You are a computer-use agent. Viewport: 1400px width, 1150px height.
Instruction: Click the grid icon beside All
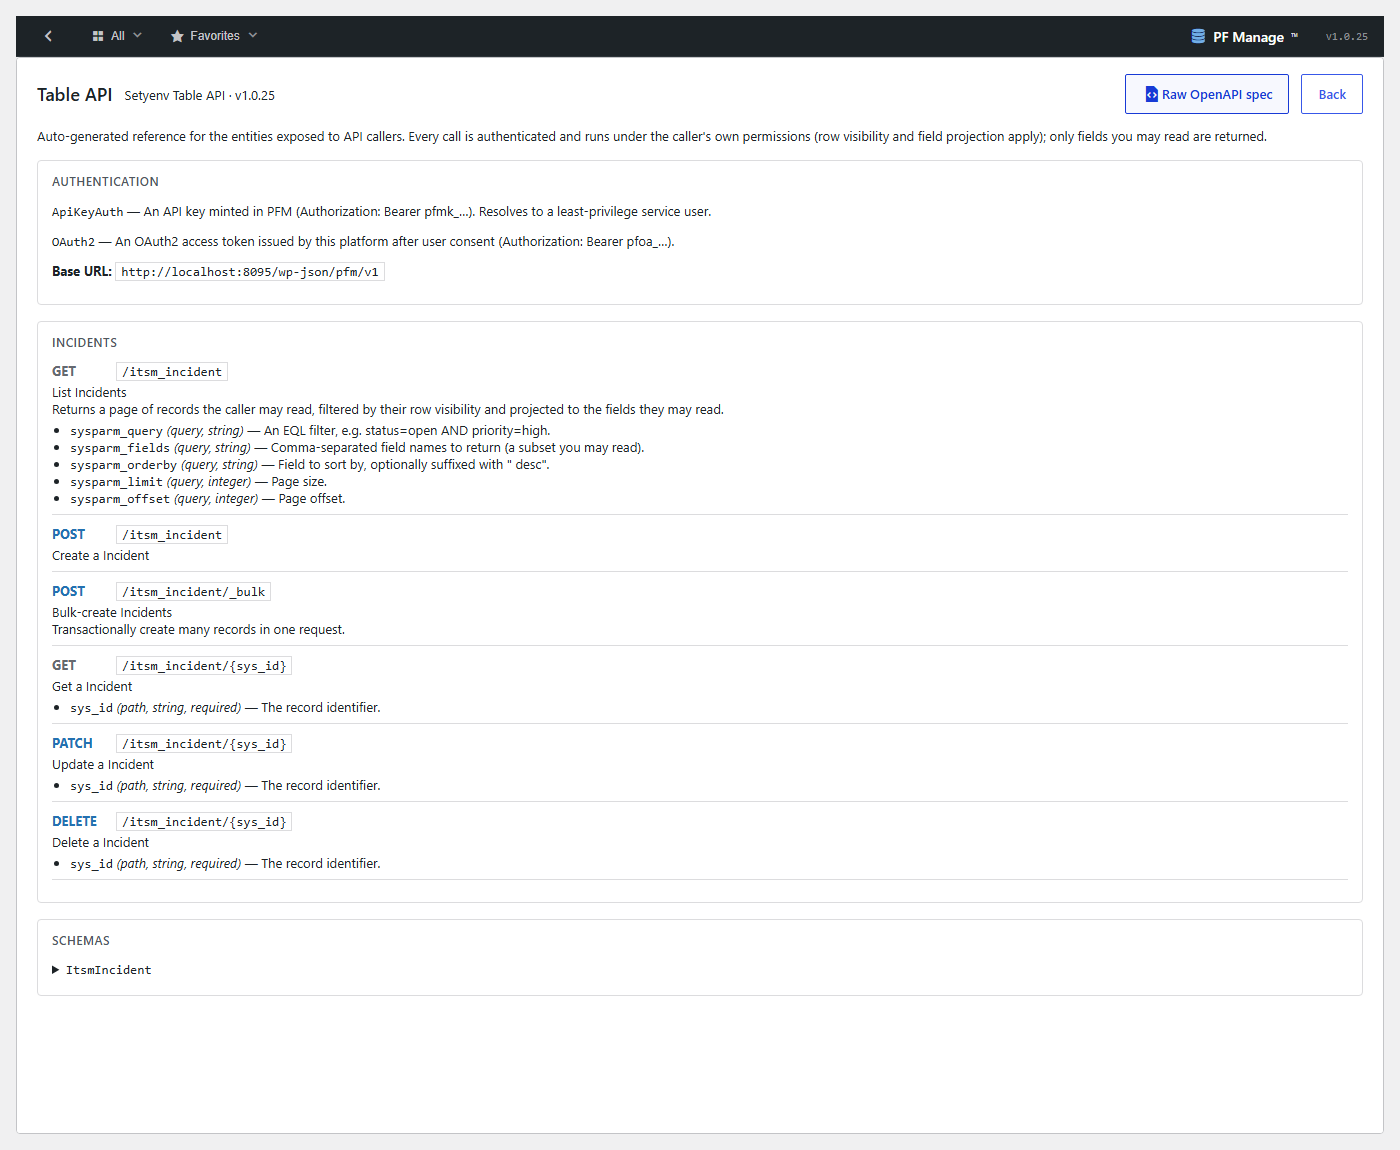pos(98,36)
